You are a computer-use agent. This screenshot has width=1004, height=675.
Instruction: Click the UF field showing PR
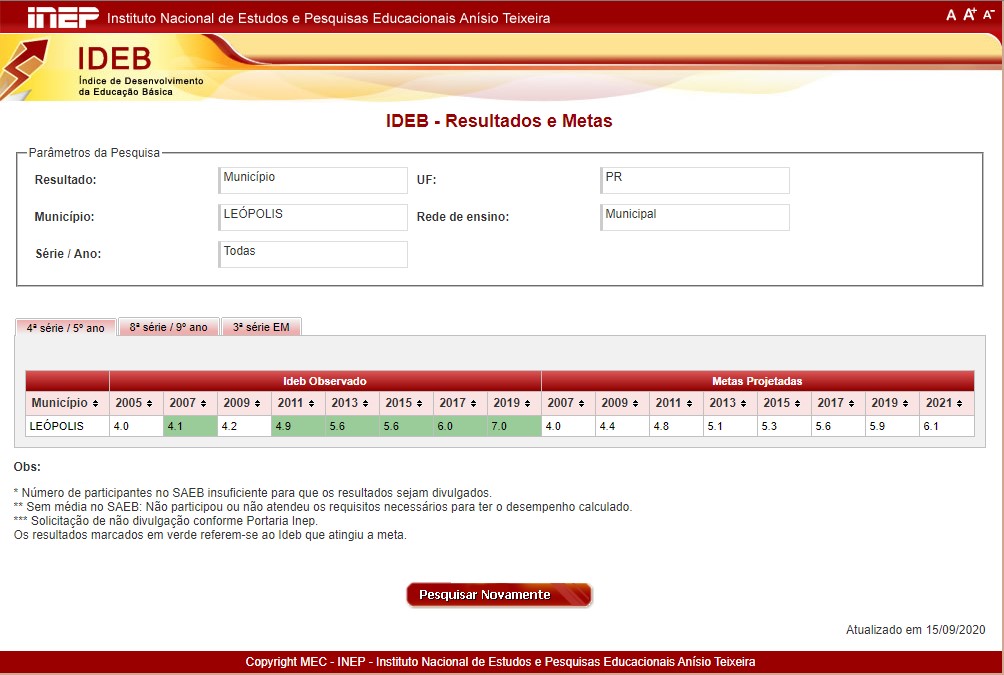695,180
